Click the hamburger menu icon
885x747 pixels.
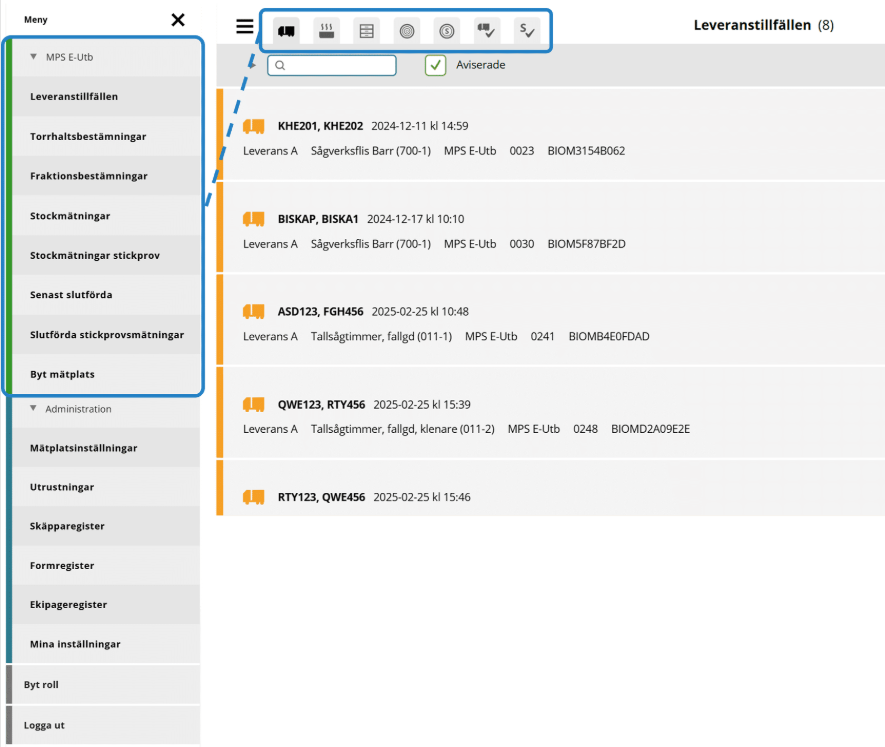coord(245,27)
